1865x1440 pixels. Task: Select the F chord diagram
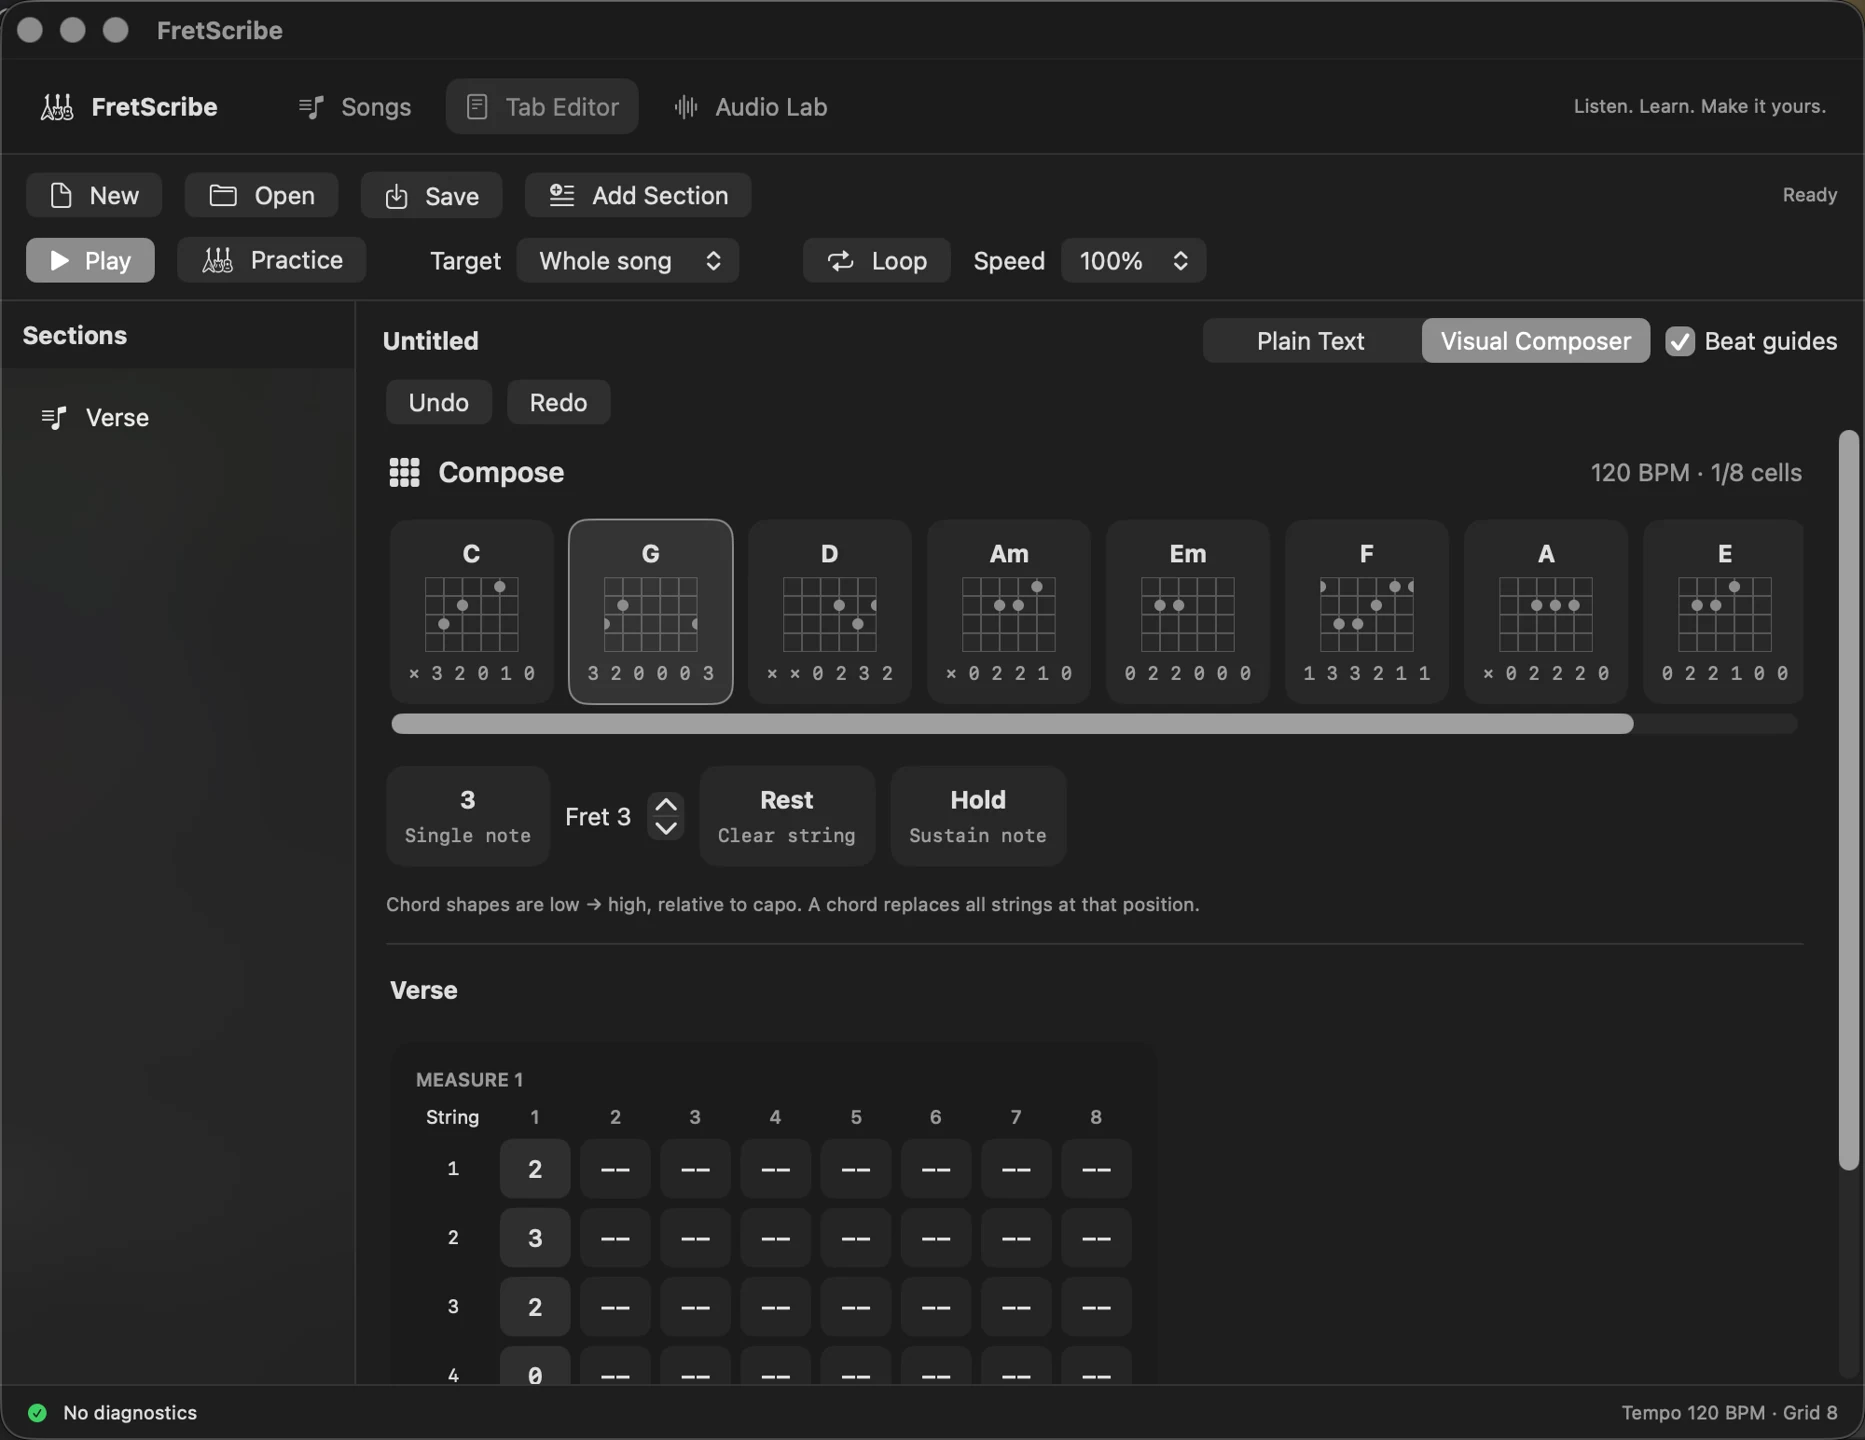coord(1367,612)
